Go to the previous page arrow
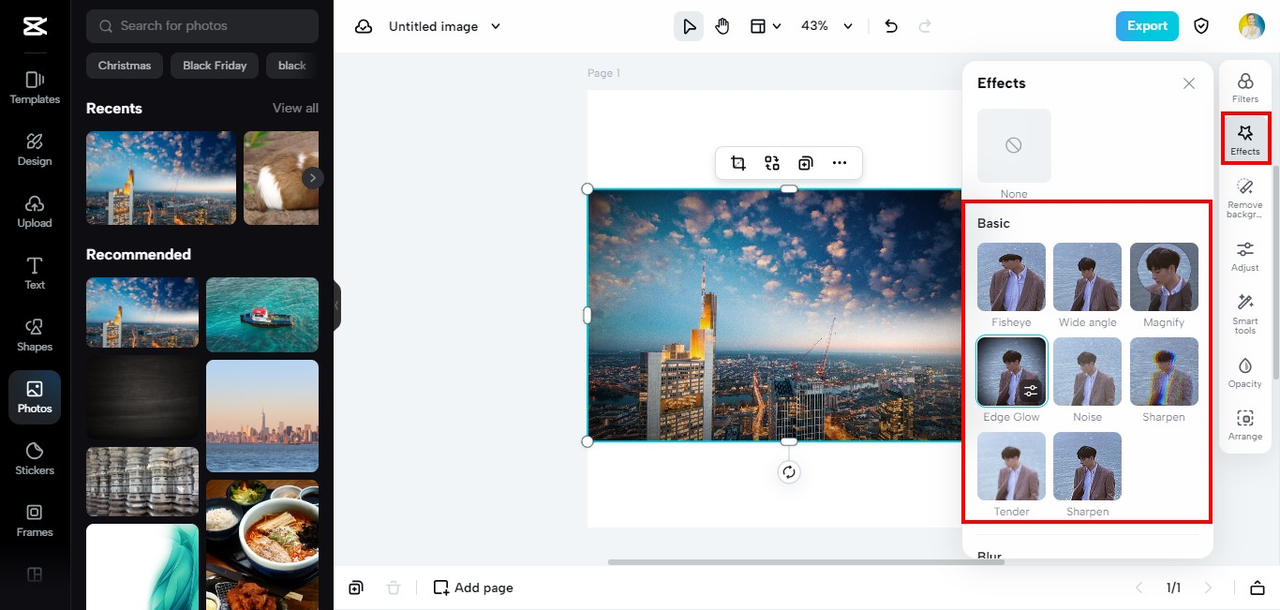The height and width of the screenshot is (610, 1280). pyautogui.click(x=1139, y=588)
